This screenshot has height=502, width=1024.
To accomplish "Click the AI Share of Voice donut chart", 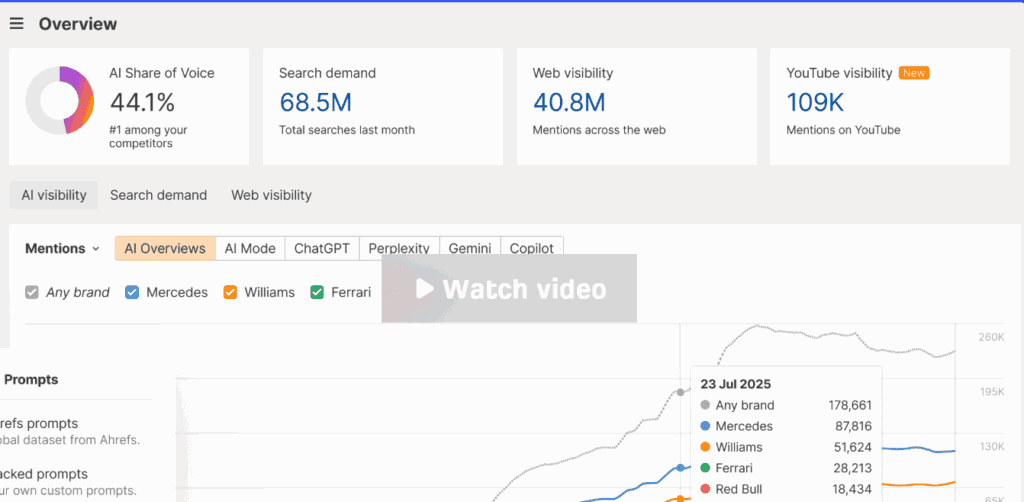I will pos(59,100).
